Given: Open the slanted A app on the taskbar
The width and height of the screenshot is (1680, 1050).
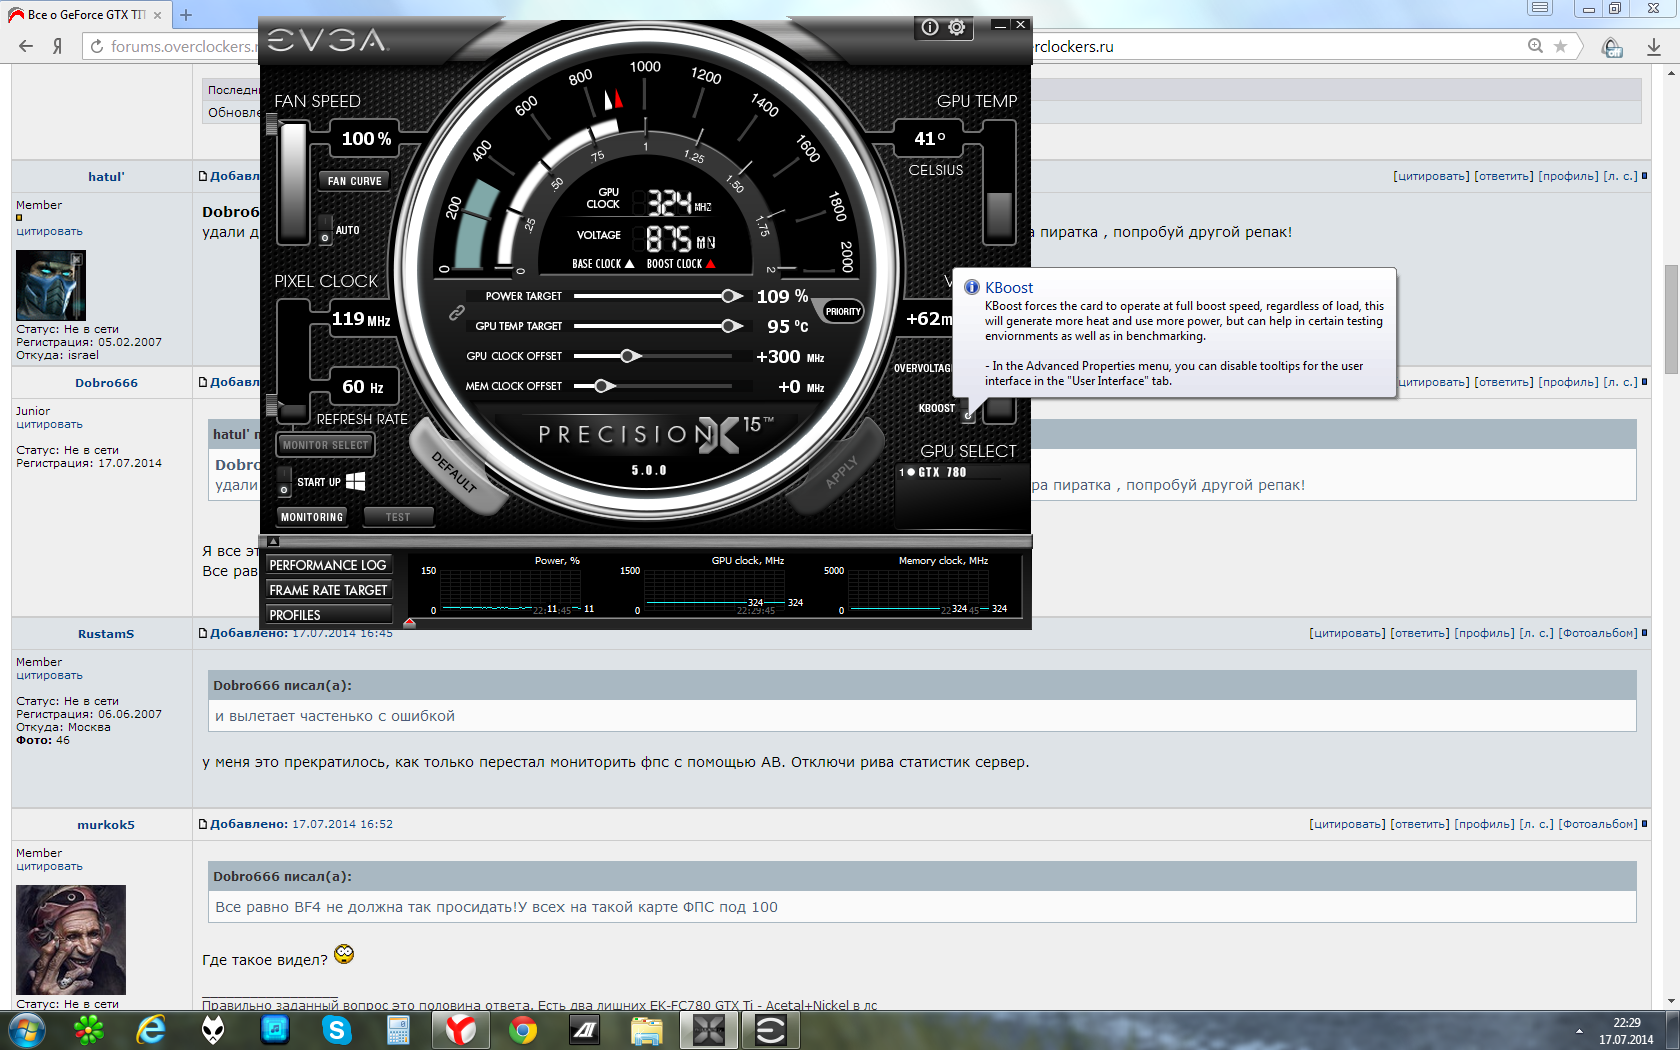Looking at the screenshot, I should 585,1029.
